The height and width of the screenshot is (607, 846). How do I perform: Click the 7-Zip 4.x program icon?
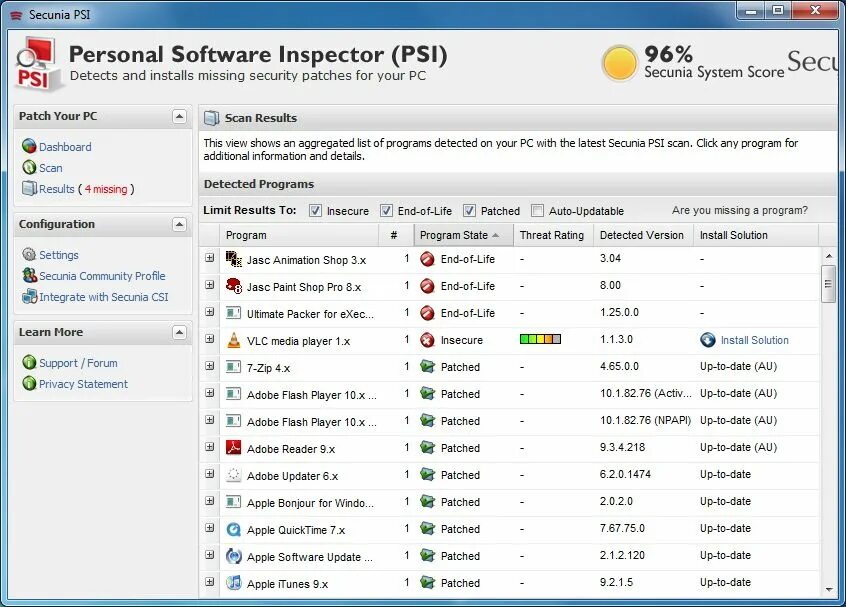pos(234,367)
